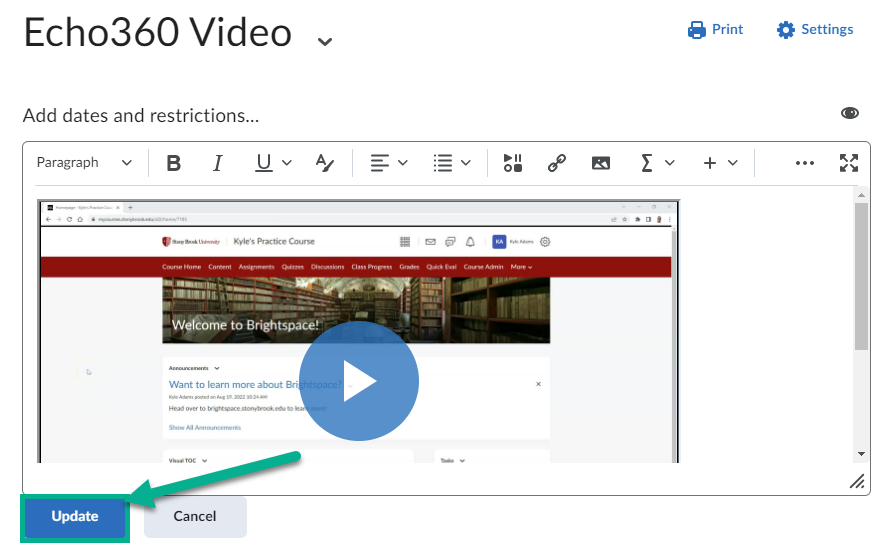Click the plus insert-other icon
This screenshot has height=543, width=882.
click(x=710, y=163)
